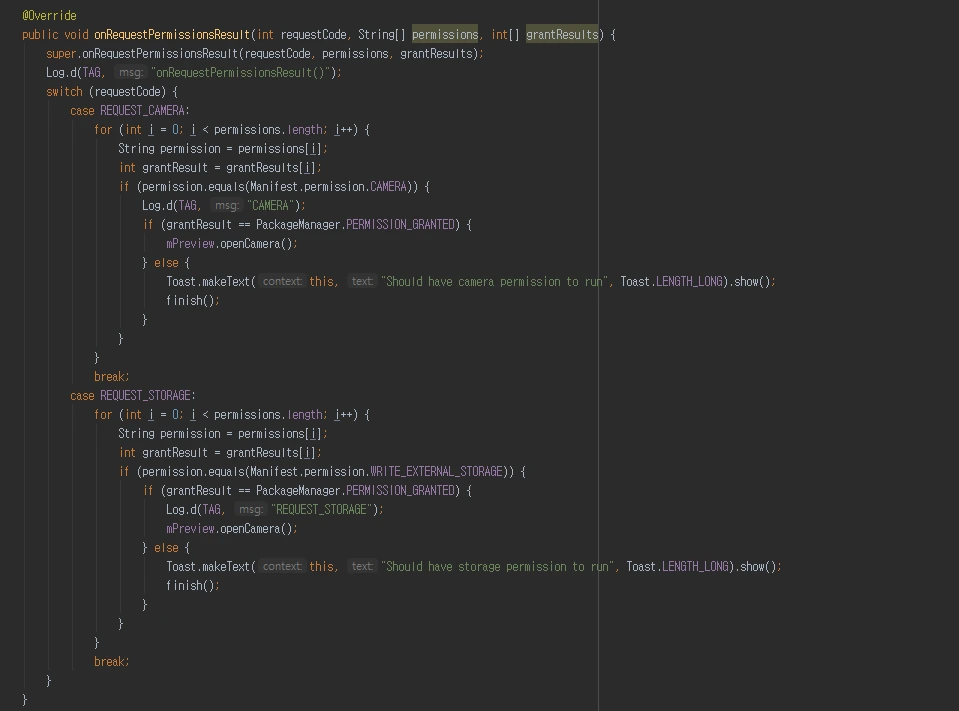Click the "Should have camera permission to run" string
Viewport: 959px width, 711px height.
(494, 281)
